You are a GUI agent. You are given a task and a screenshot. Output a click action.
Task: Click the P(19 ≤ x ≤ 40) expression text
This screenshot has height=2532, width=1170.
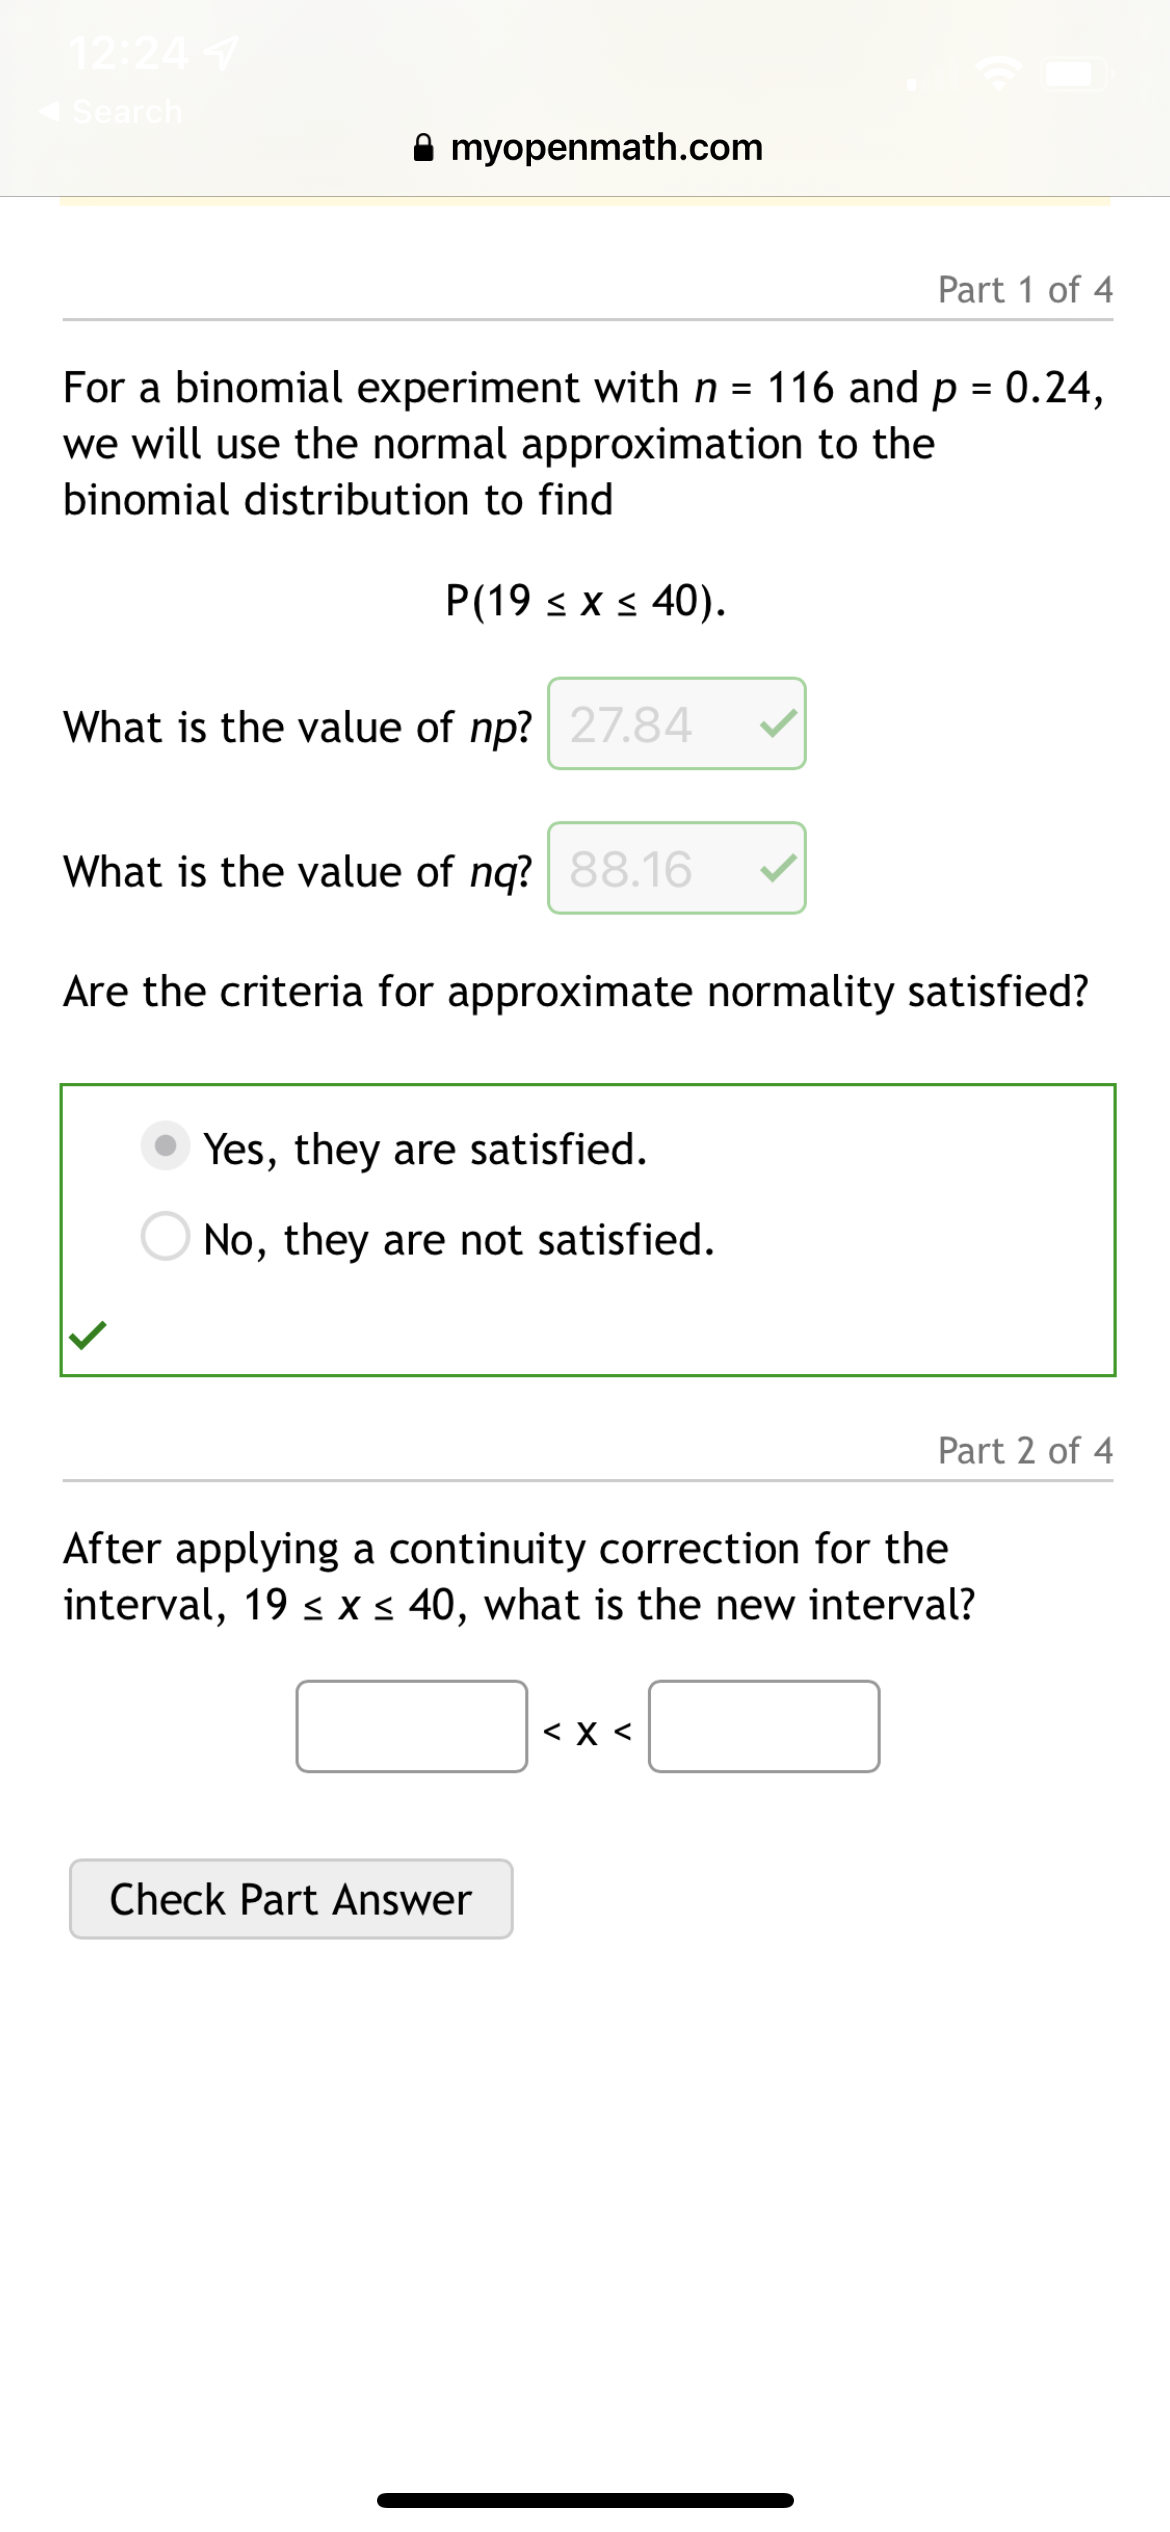[585, 600]
